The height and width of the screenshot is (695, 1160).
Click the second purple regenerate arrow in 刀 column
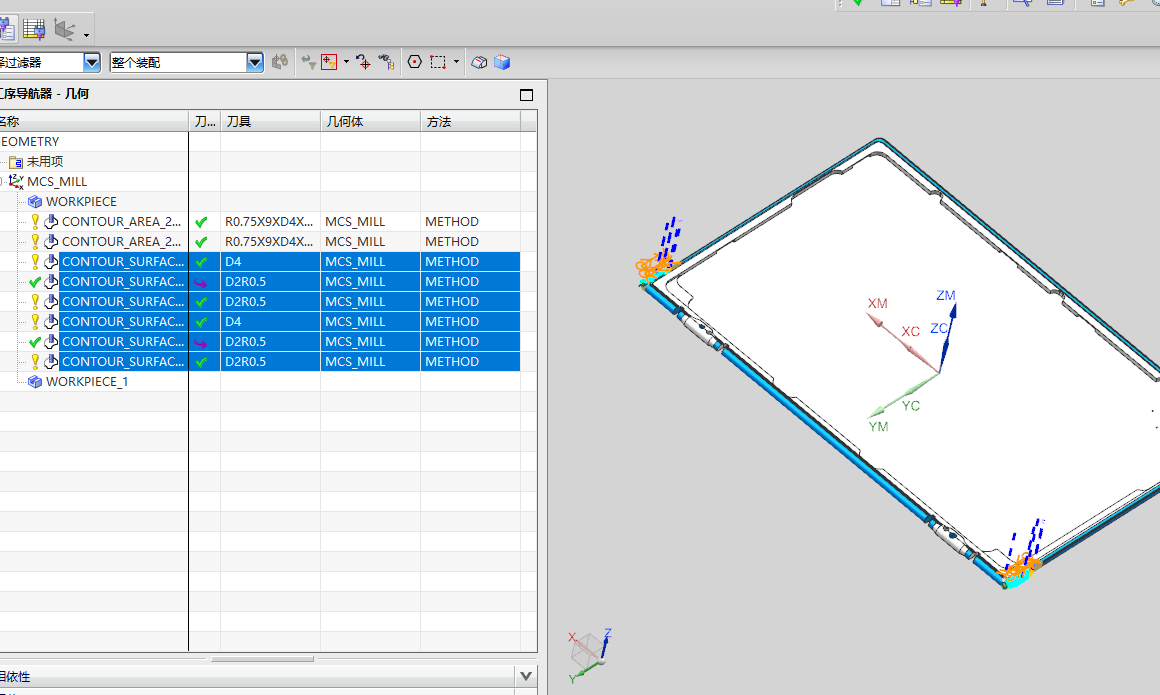coord(200,342)
